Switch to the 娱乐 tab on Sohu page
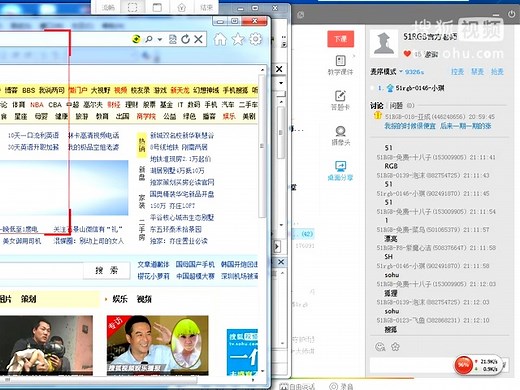520x390 pixels. (x=120, y=299)
